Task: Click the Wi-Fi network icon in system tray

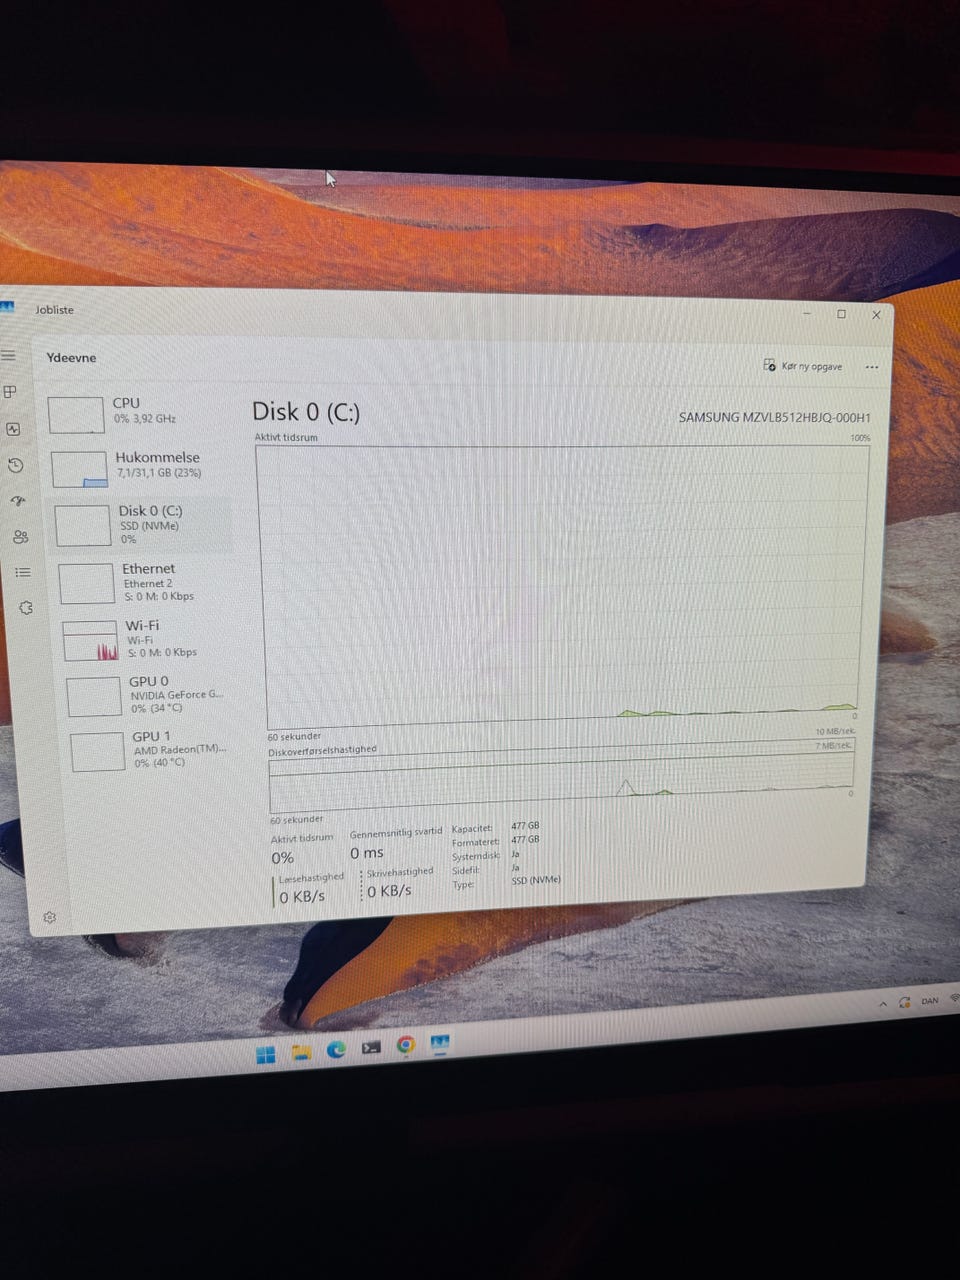Action: [955, 998]
